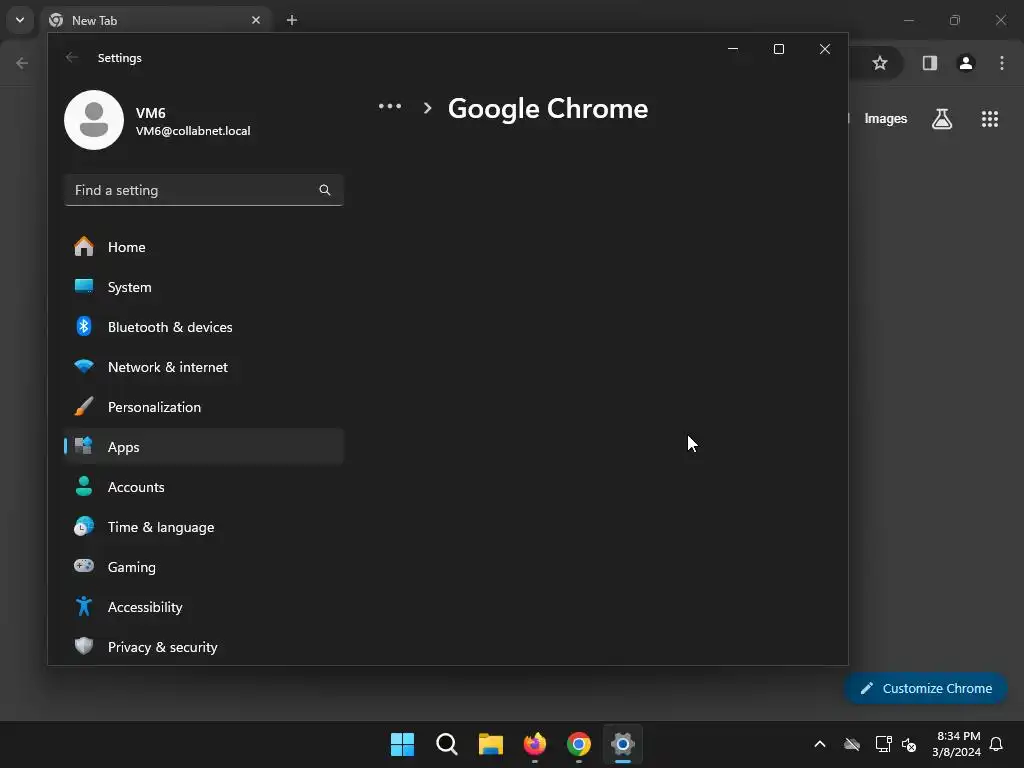The image size is (1024, 768).
Task: Go to Network & internet settings
Action: coord(204,367)
